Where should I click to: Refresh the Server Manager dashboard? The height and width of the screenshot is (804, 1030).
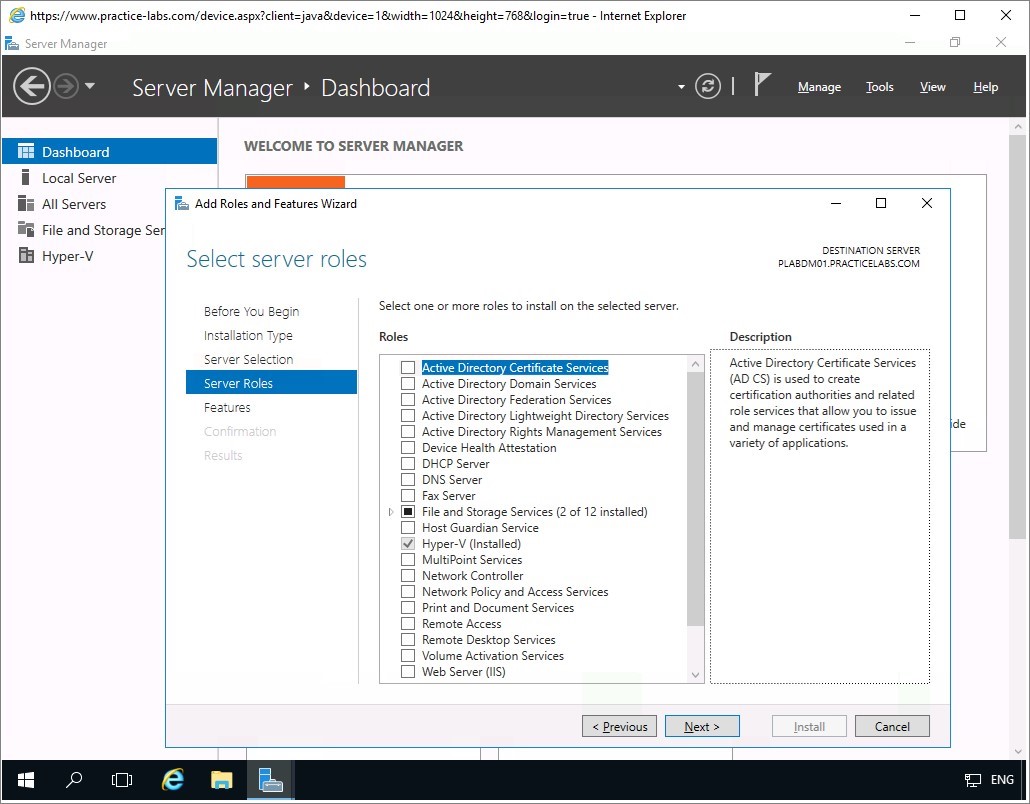click(707, 86)
